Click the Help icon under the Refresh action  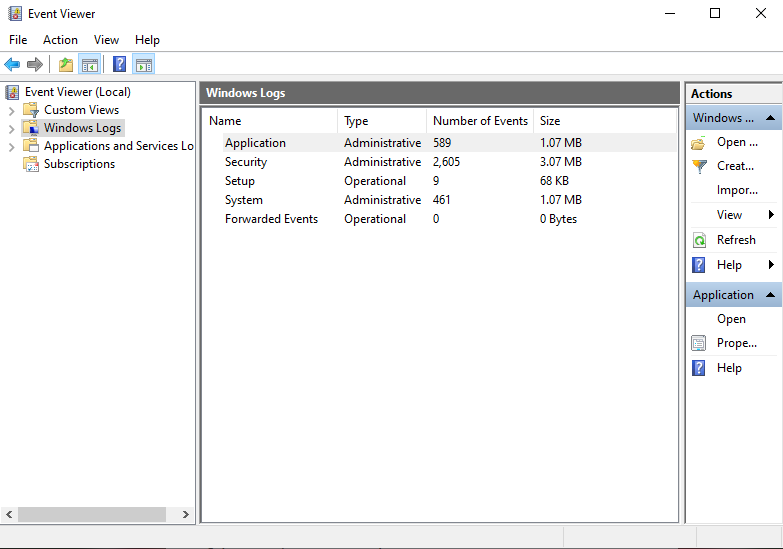coord(699,265)
